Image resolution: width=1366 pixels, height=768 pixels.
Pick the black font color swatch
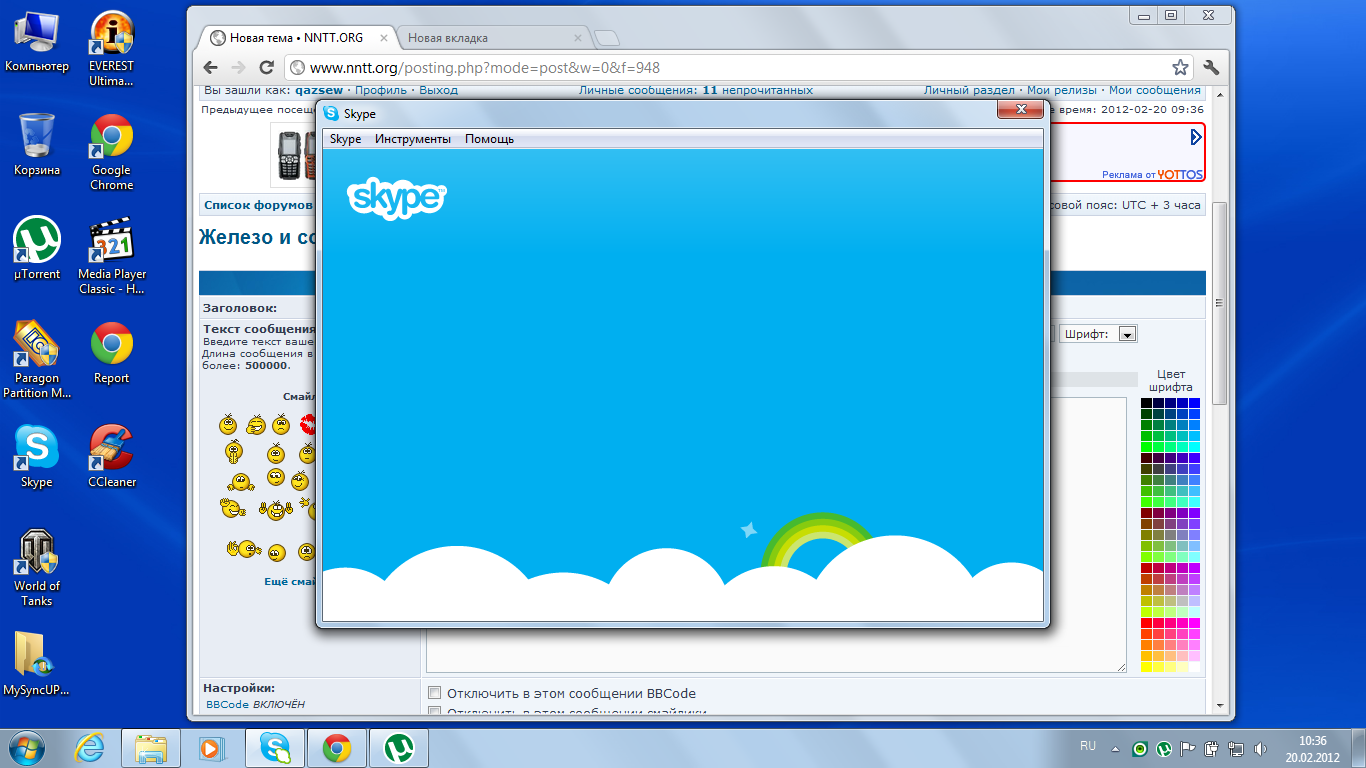(x=1147, y=403)
